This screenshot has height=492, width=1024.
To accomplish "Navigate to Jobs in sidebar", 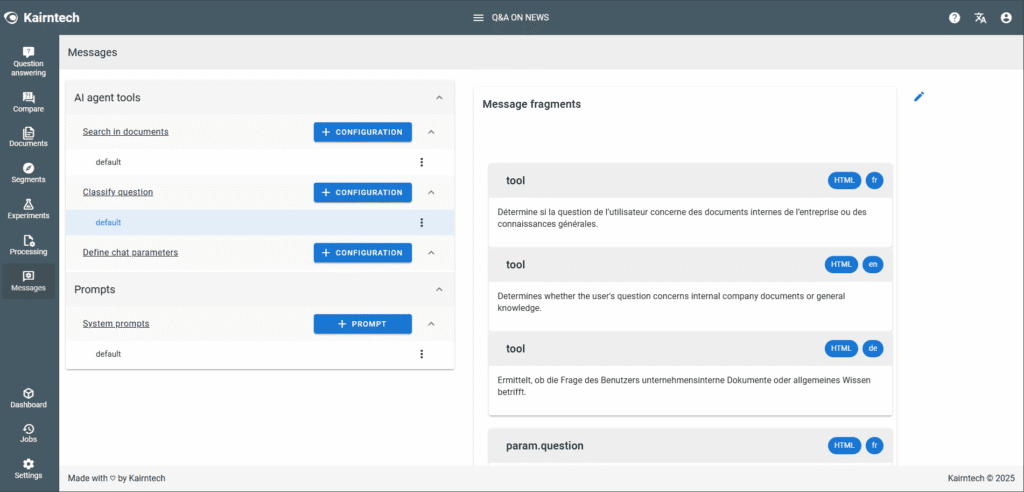I will click(x=28, y=433).
